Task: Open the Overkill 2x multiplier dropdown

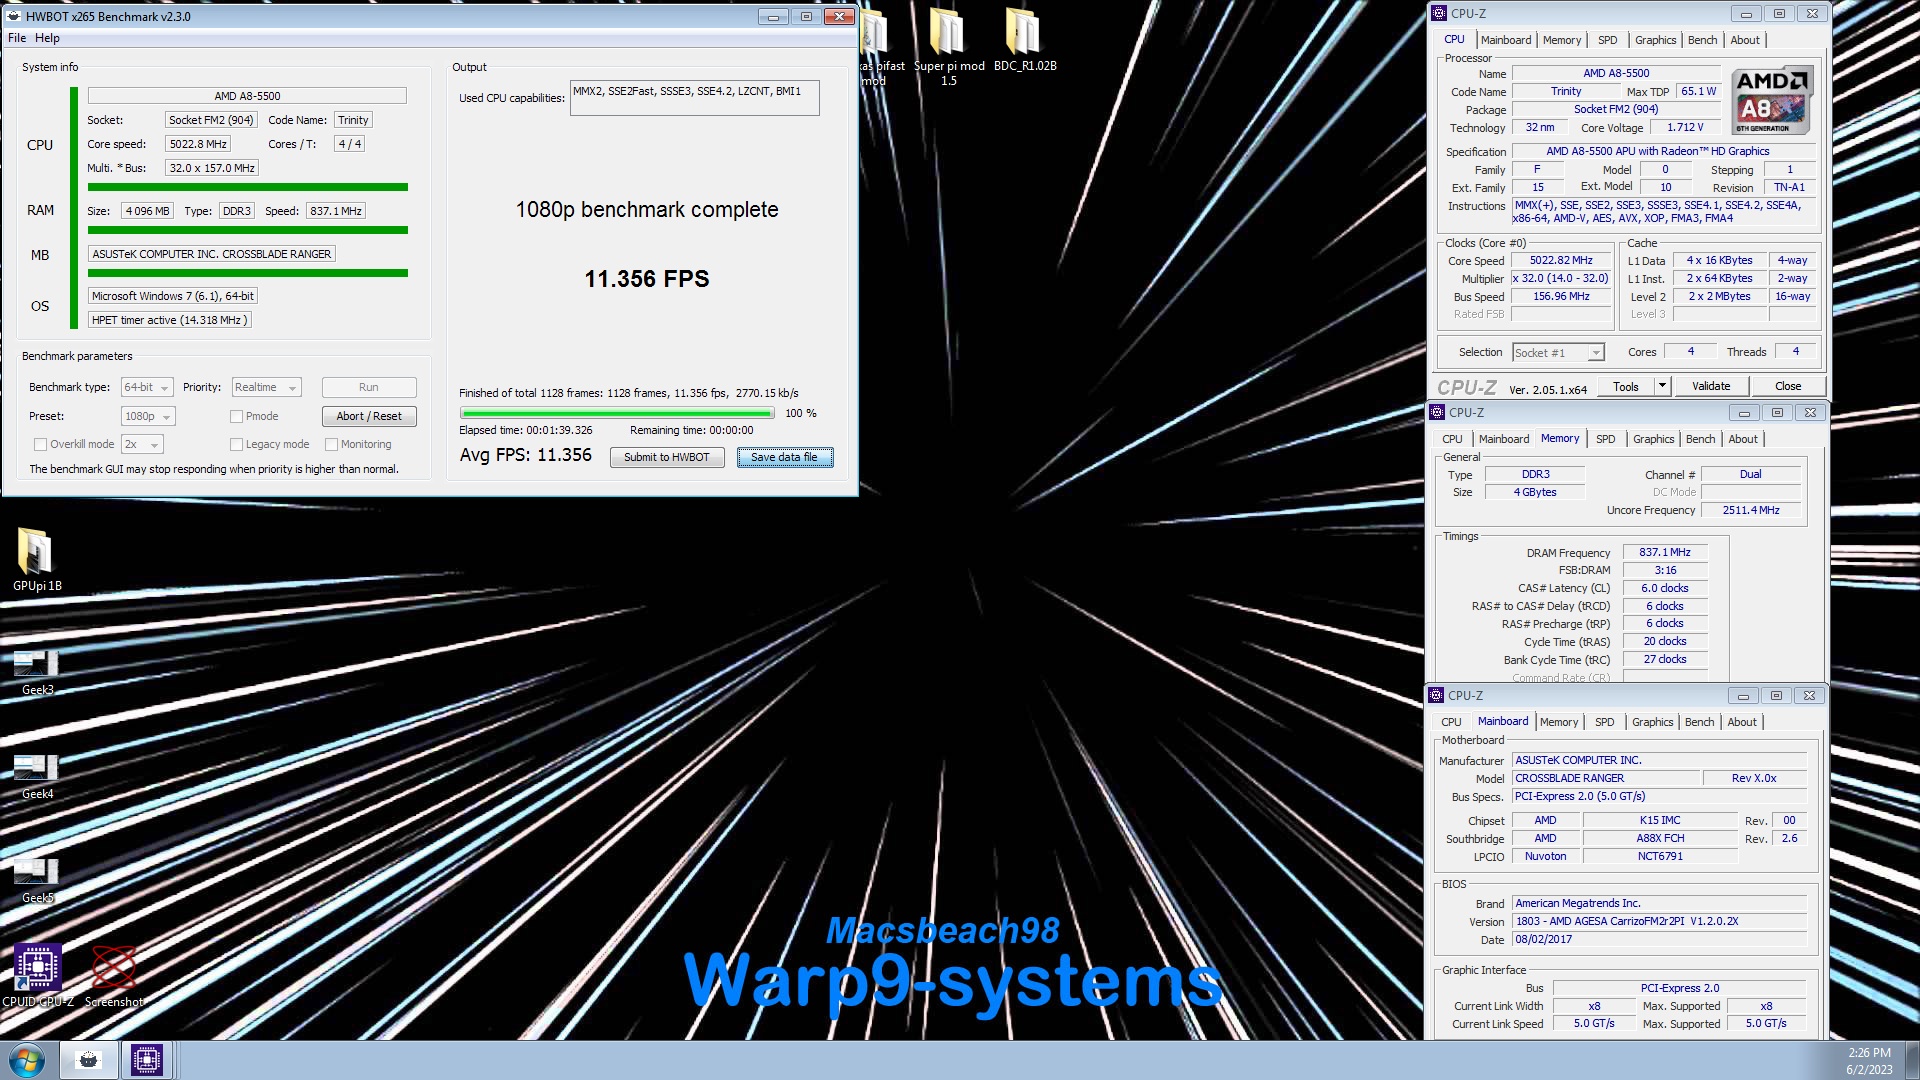Action: pyautogui.click(x=142, y=444)
